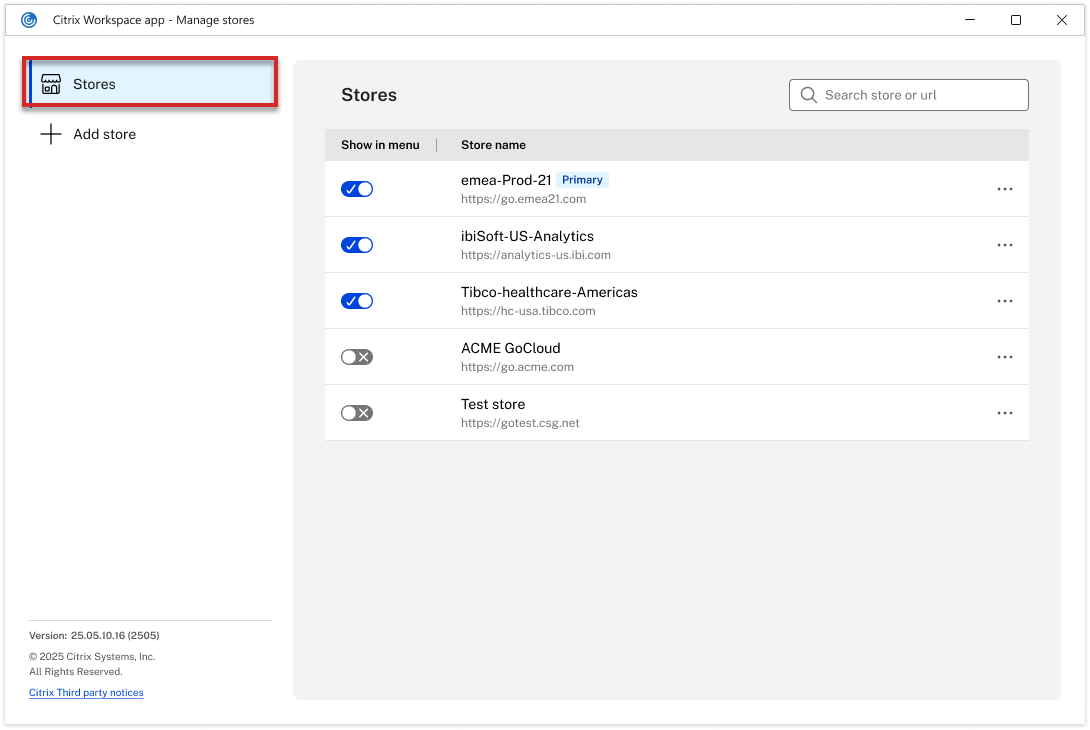
Task: Click the https://hc-usa.tibco.com URL
Action: [x=528, y=311]
